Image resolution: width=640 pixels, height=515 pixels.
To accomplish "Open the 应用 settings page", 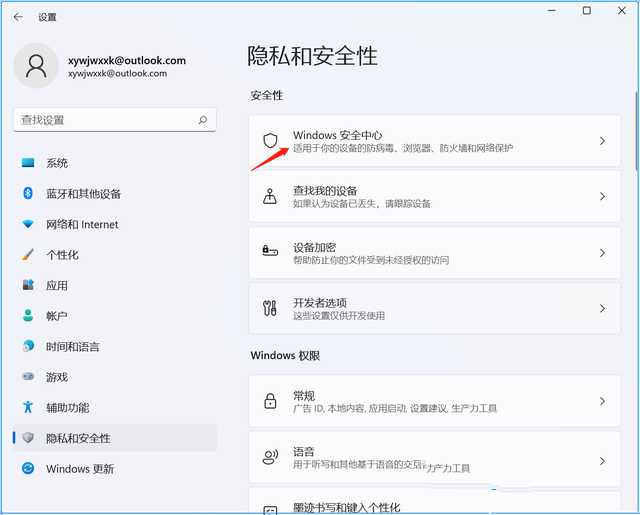I will [115, 285].
